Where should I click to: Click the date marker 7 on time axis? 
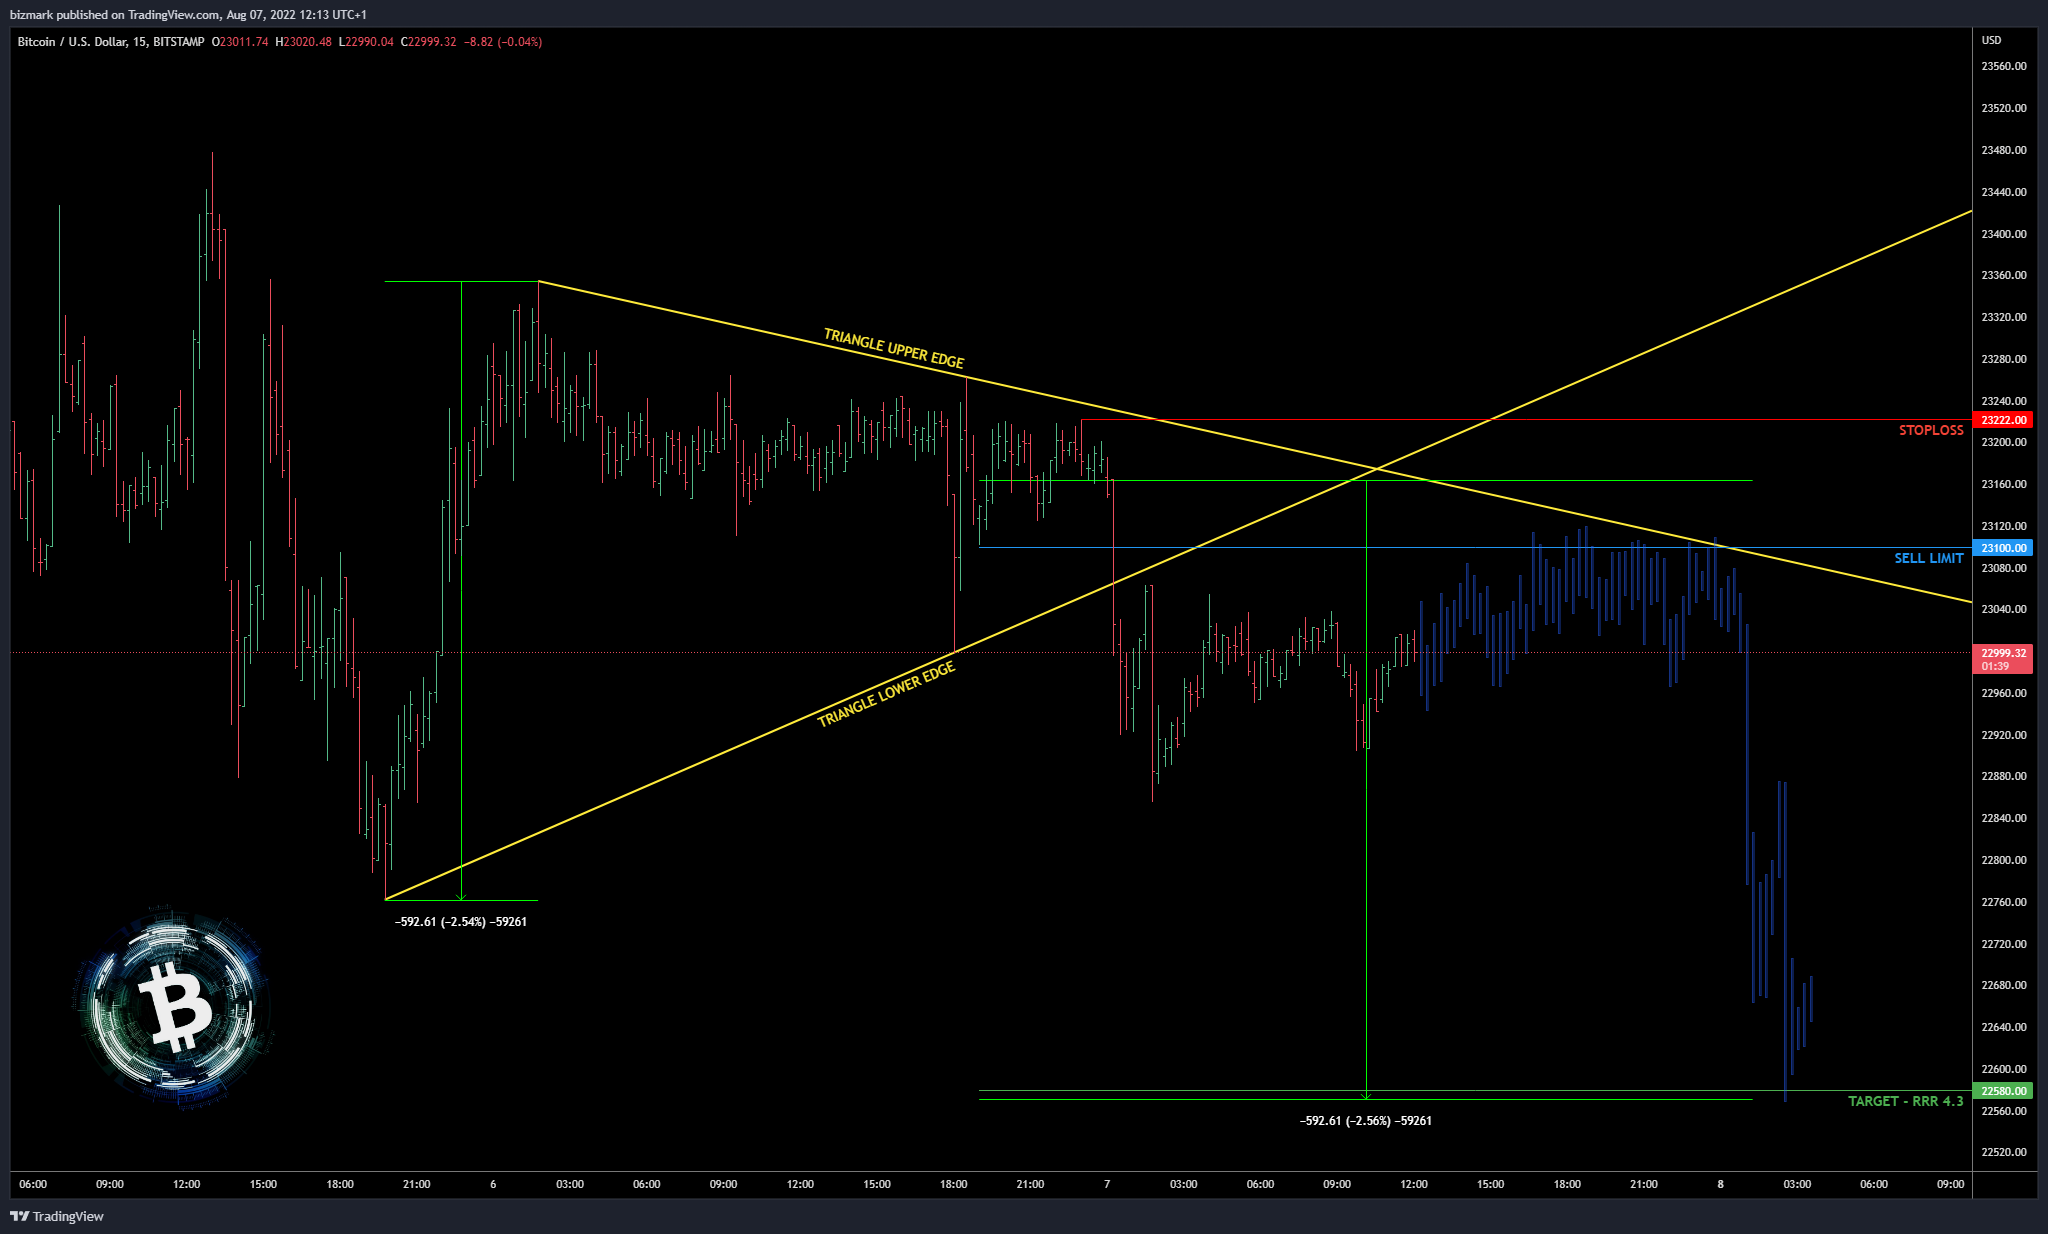pyautogui.click(x=1107, y=1184)
